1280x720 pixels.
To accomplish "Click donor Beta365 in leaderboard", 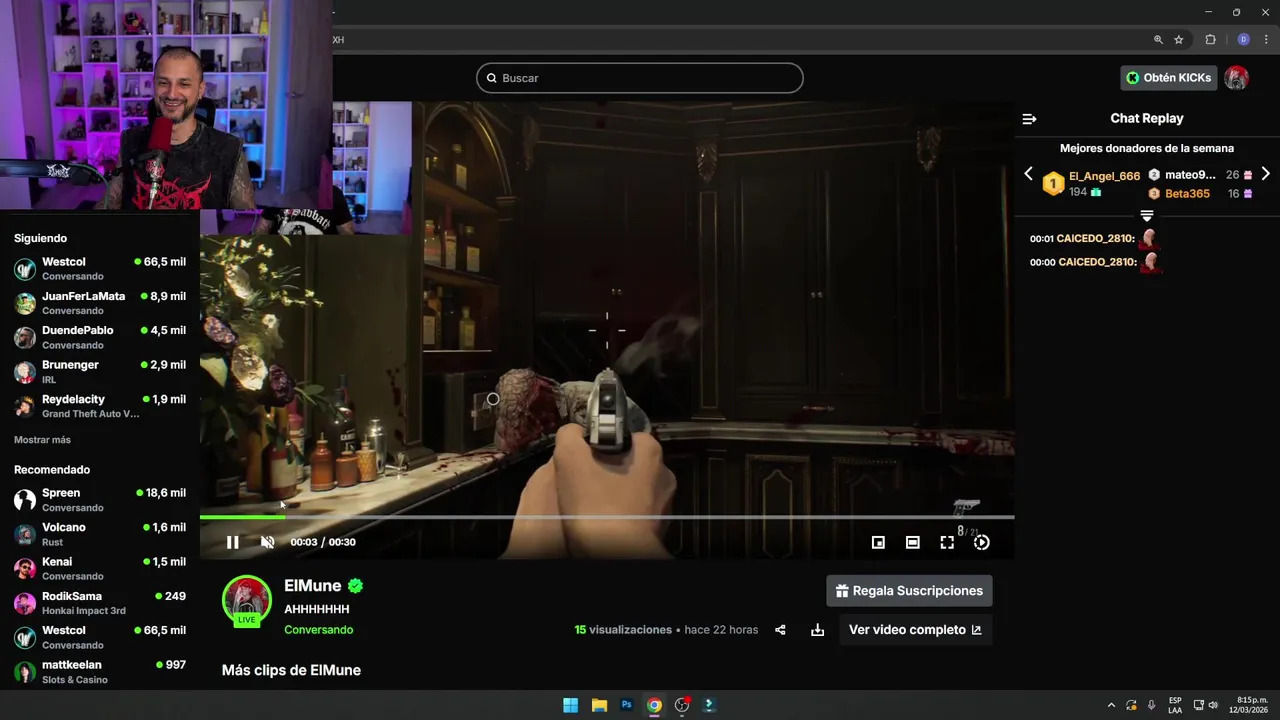I will (x=1187, y=194).
